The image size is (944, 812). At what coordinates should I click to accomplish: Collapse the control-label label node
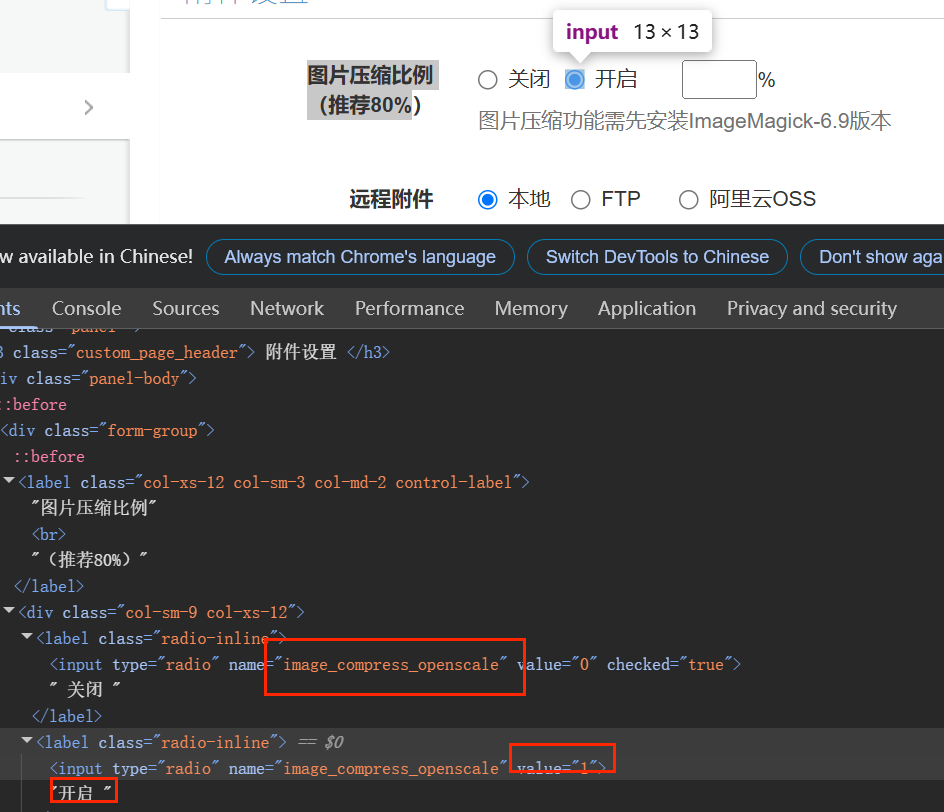click(9, 482)
